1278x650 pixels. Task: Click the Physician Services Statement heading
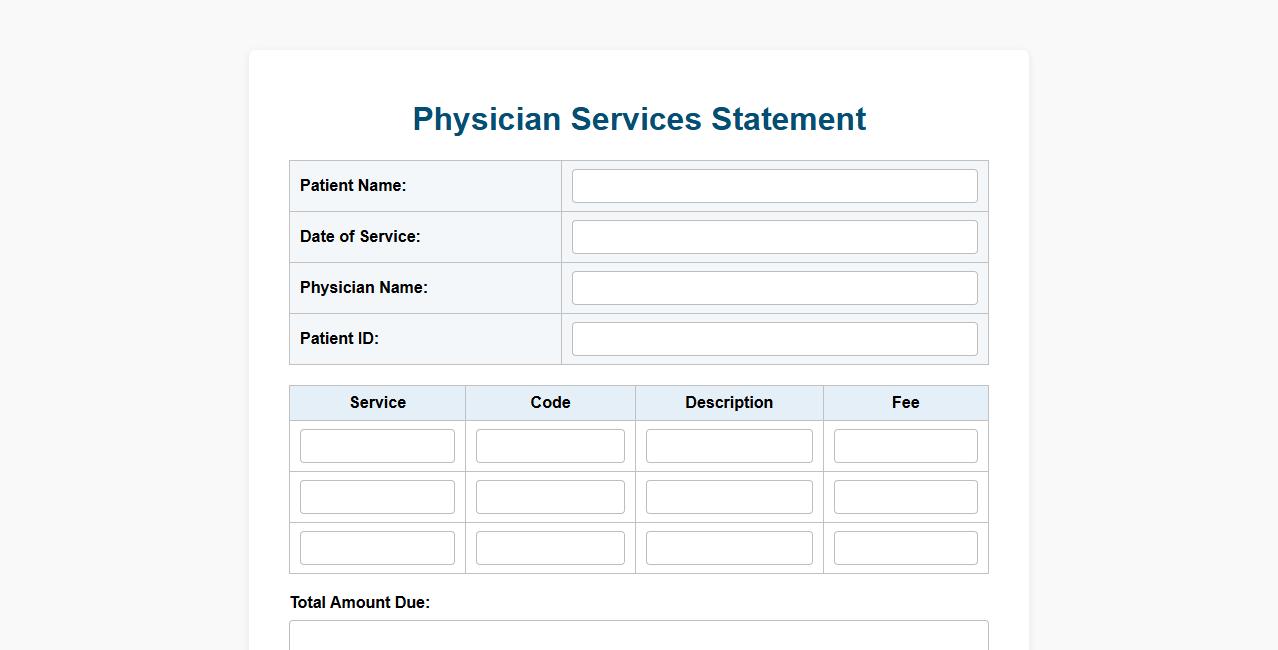click(639, 119)
